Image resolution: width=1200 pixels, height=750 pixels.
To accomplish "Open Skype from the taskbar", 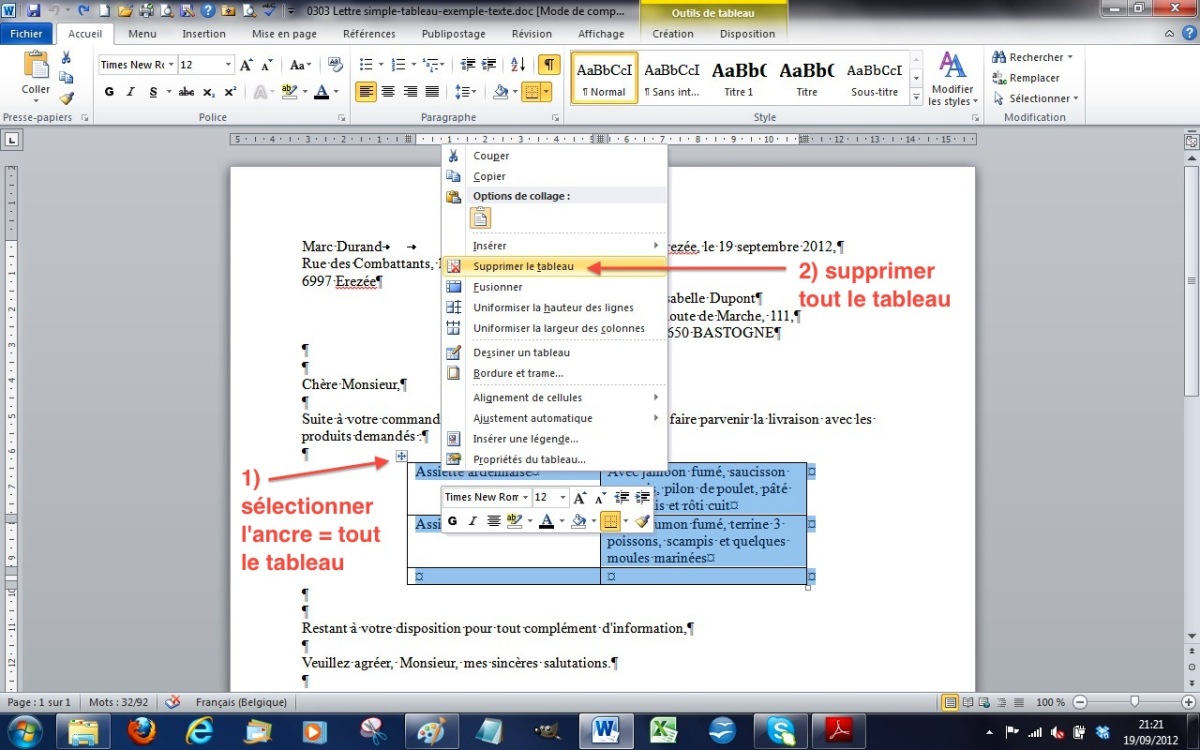I will 779,731.
